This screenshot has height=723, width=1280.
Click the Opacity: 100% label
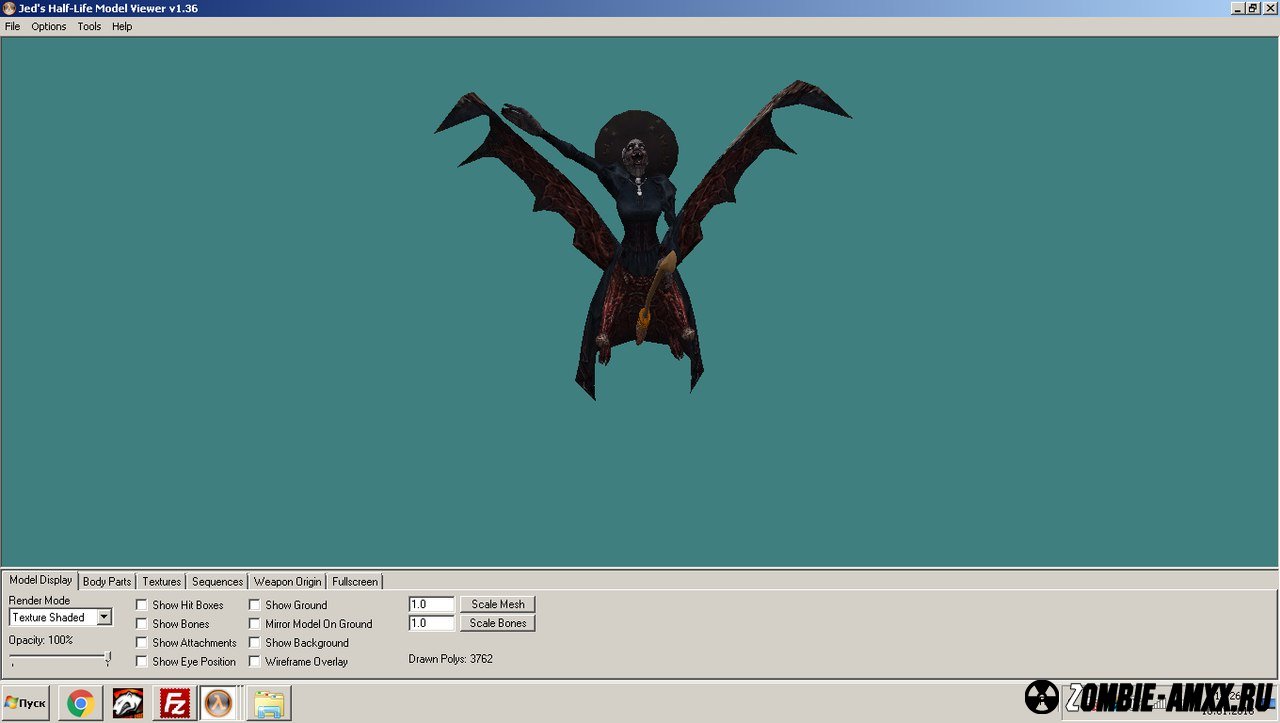tap(41, 640)
